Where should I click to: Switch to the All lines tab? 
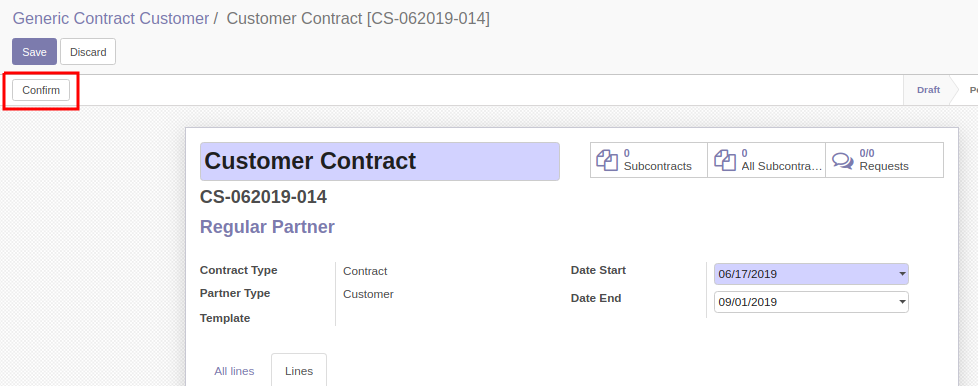pyautogui.click(x=235, y=371)
